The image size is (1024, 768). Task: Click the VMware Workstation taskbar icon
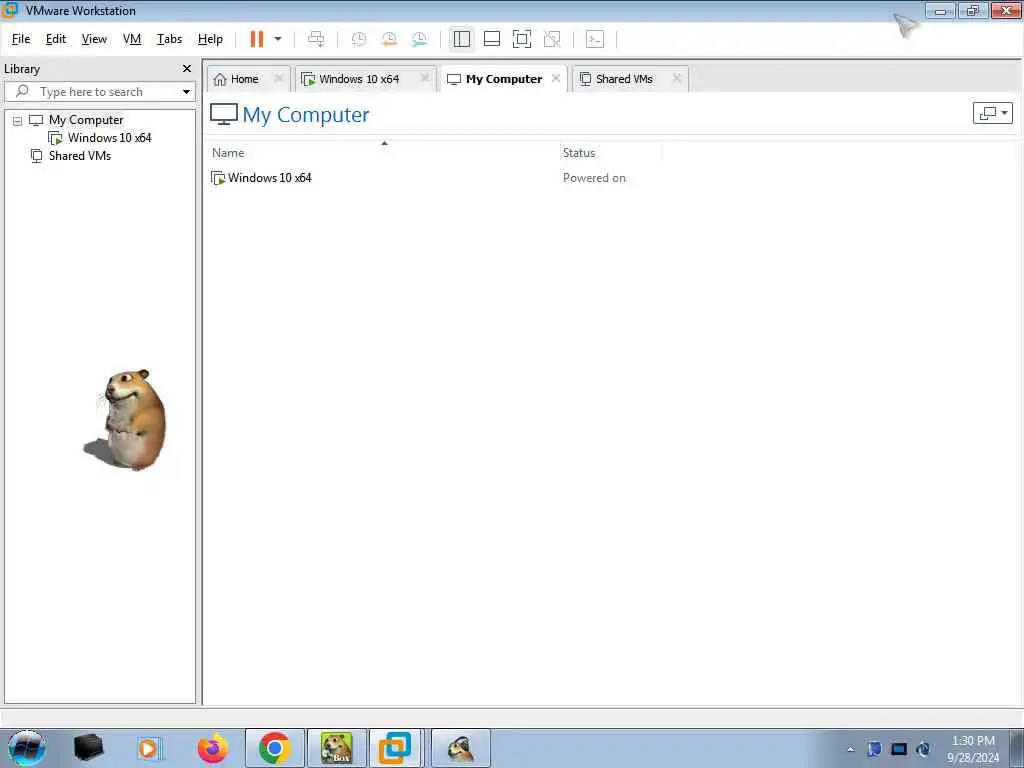[395, 748]
